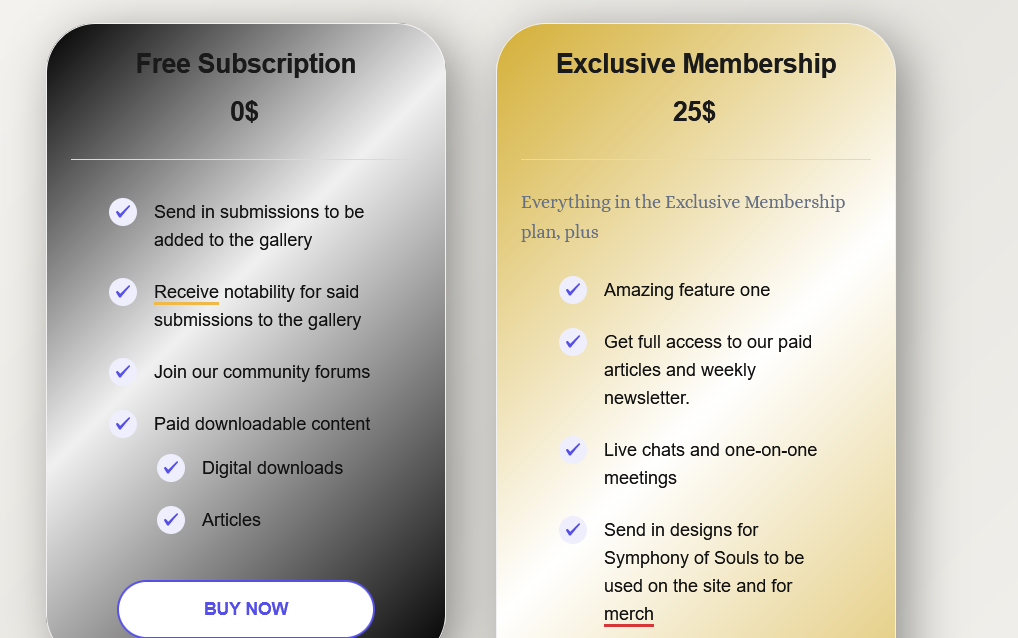Click the underlined word "Receive"
Image resolution: width=1018 pixels, height=638 pixels.
186,292
